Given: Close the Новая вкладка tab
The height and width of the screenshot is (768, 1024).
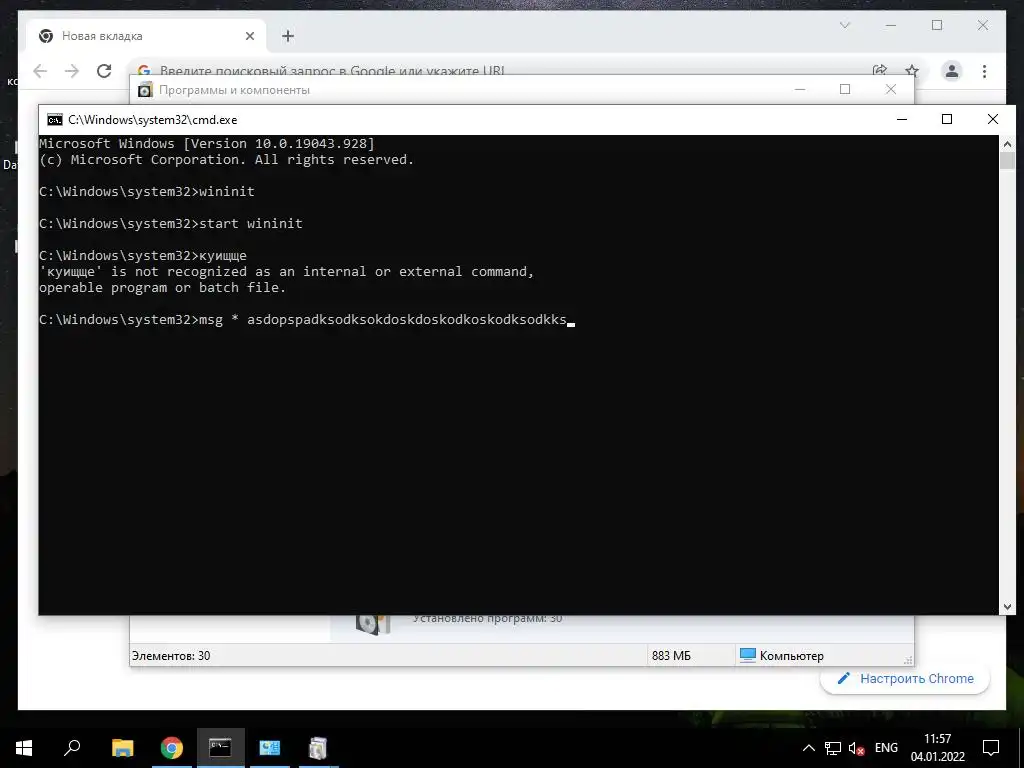Looking at the screenshot, I should (x=249, y=36).
